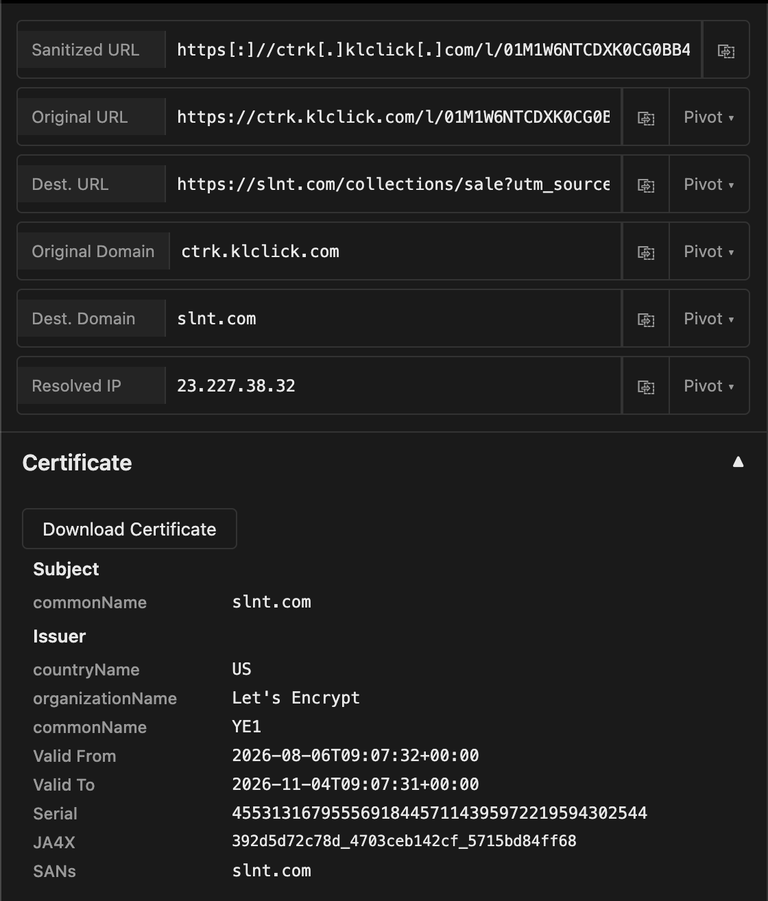
Task: Open Pivot dropdown for Original Domain
Action: (x=709, y=252)
